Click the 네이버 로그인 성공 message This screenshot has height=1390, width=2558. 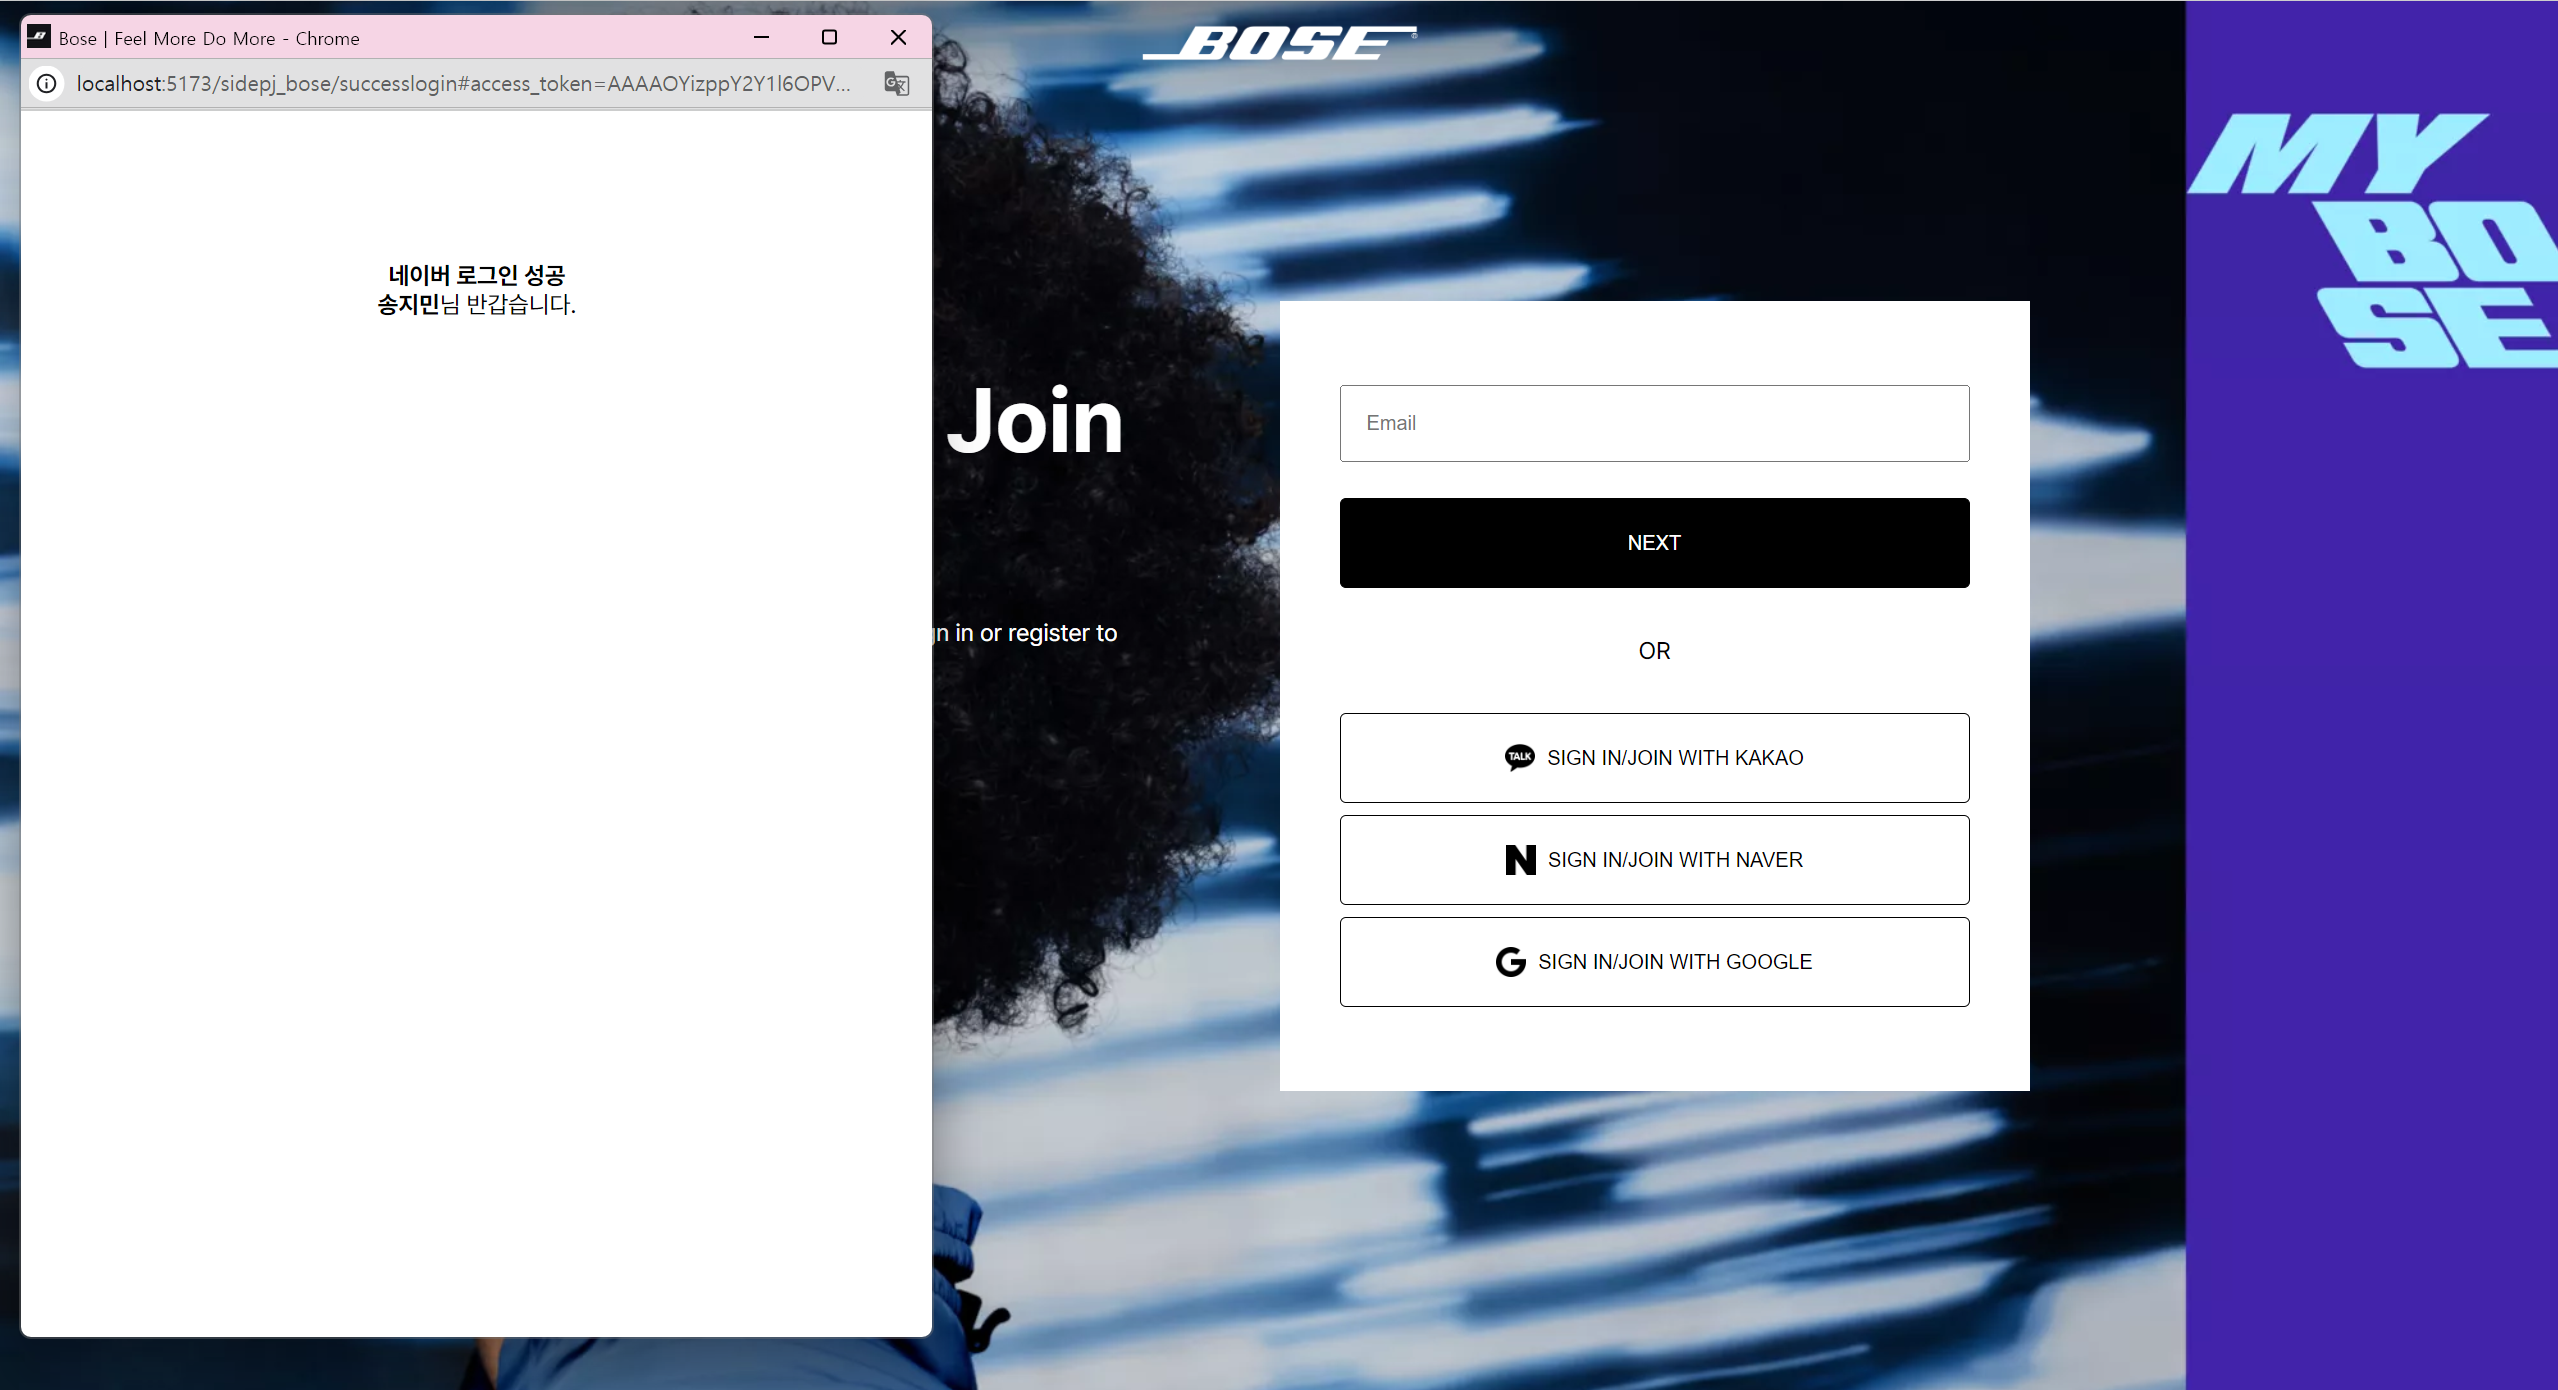[476, 275]
